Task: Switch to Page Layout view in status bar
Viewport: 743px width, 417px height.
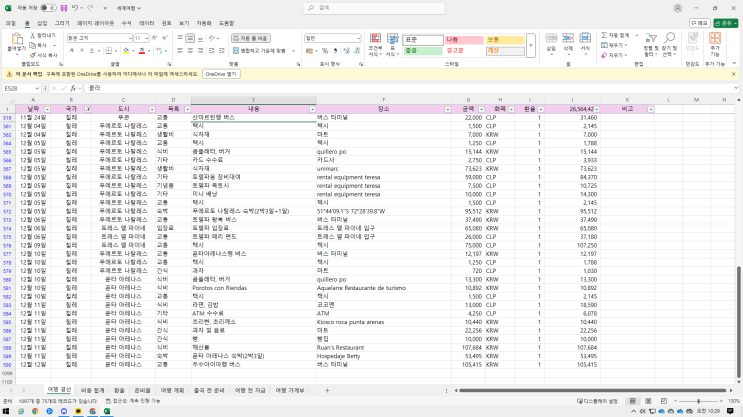Action: 648,401
